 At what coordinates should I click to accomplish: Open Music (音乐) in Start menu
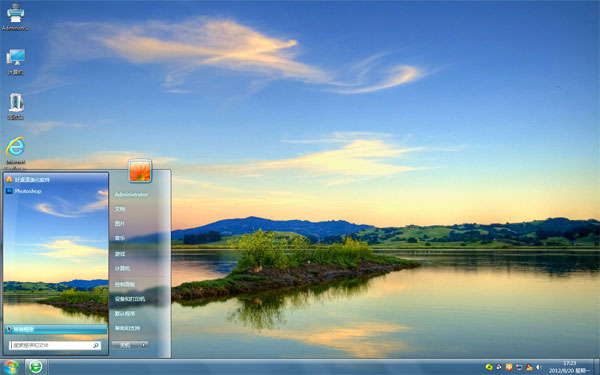tap(120, 238)
